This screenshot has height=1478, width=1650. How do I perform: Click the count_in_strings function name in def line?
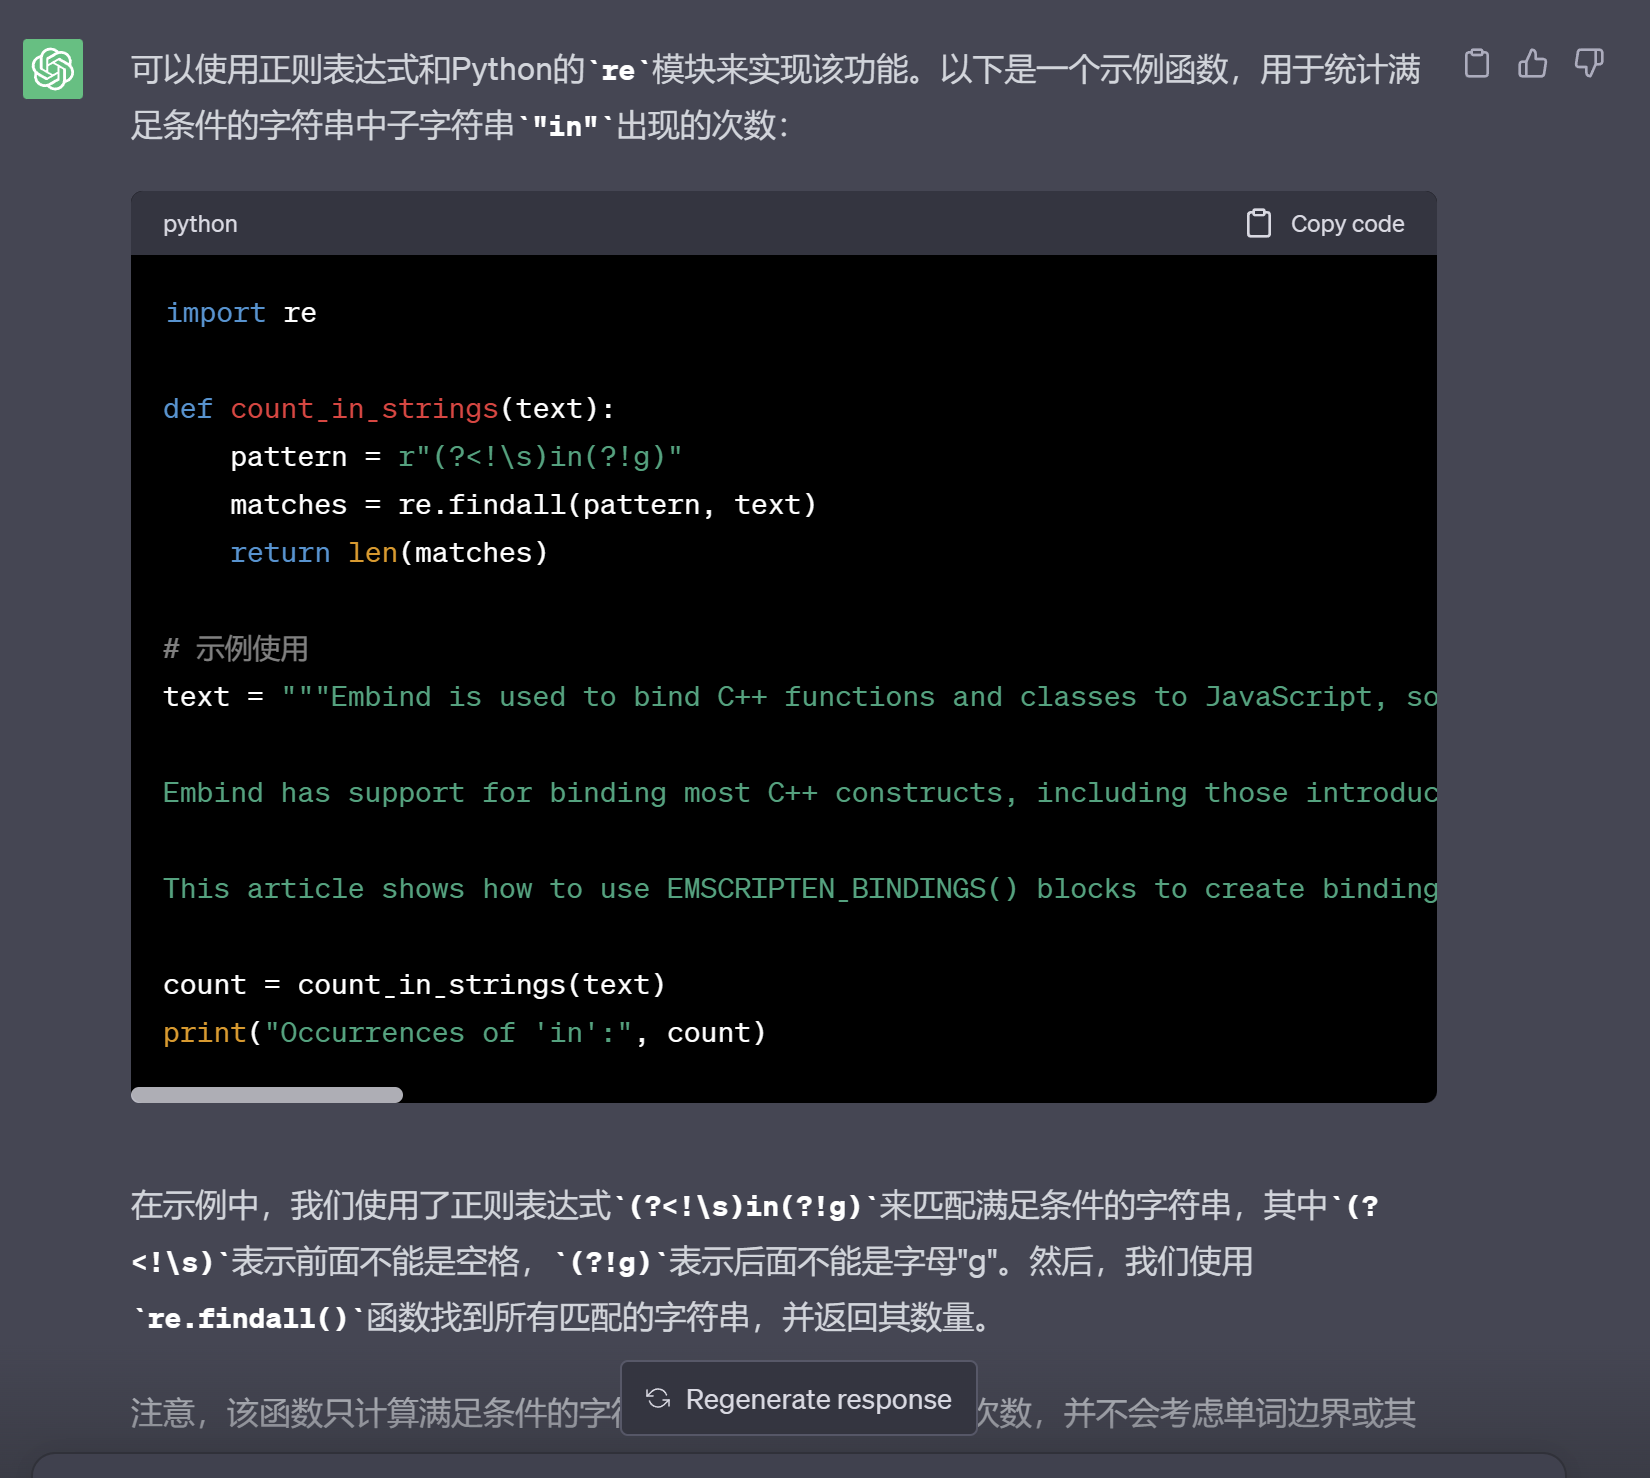[364, 409]
